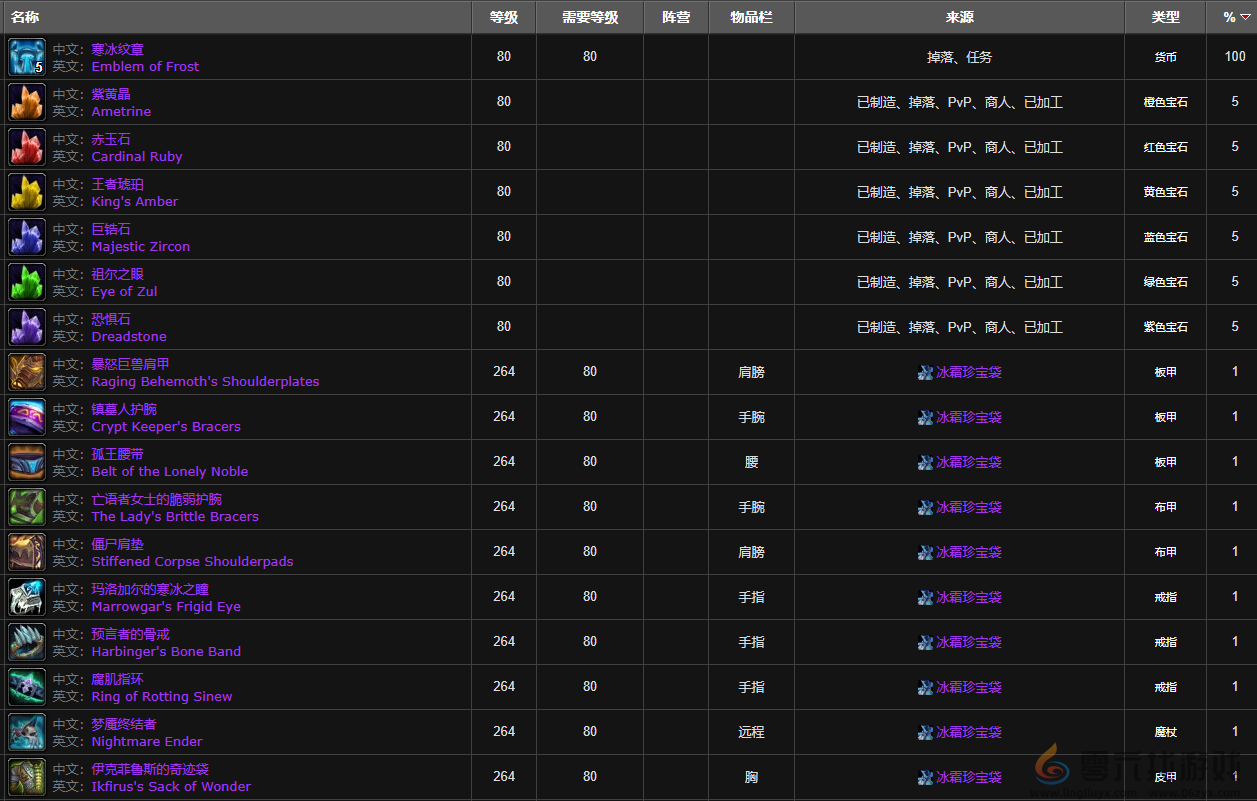Image resolution: width=1257 pixels, height=801 pixels.
Task: Click the Emblem of Frost item icon
Action: 27,57
